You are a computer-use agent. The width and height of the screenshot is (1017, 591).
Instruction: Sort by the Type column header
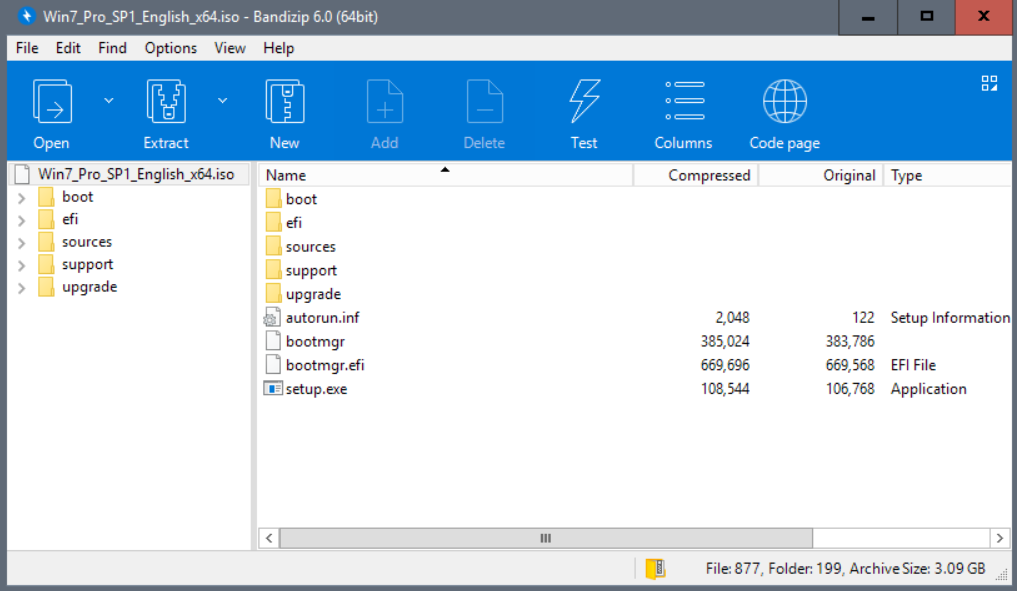[948, 175]
